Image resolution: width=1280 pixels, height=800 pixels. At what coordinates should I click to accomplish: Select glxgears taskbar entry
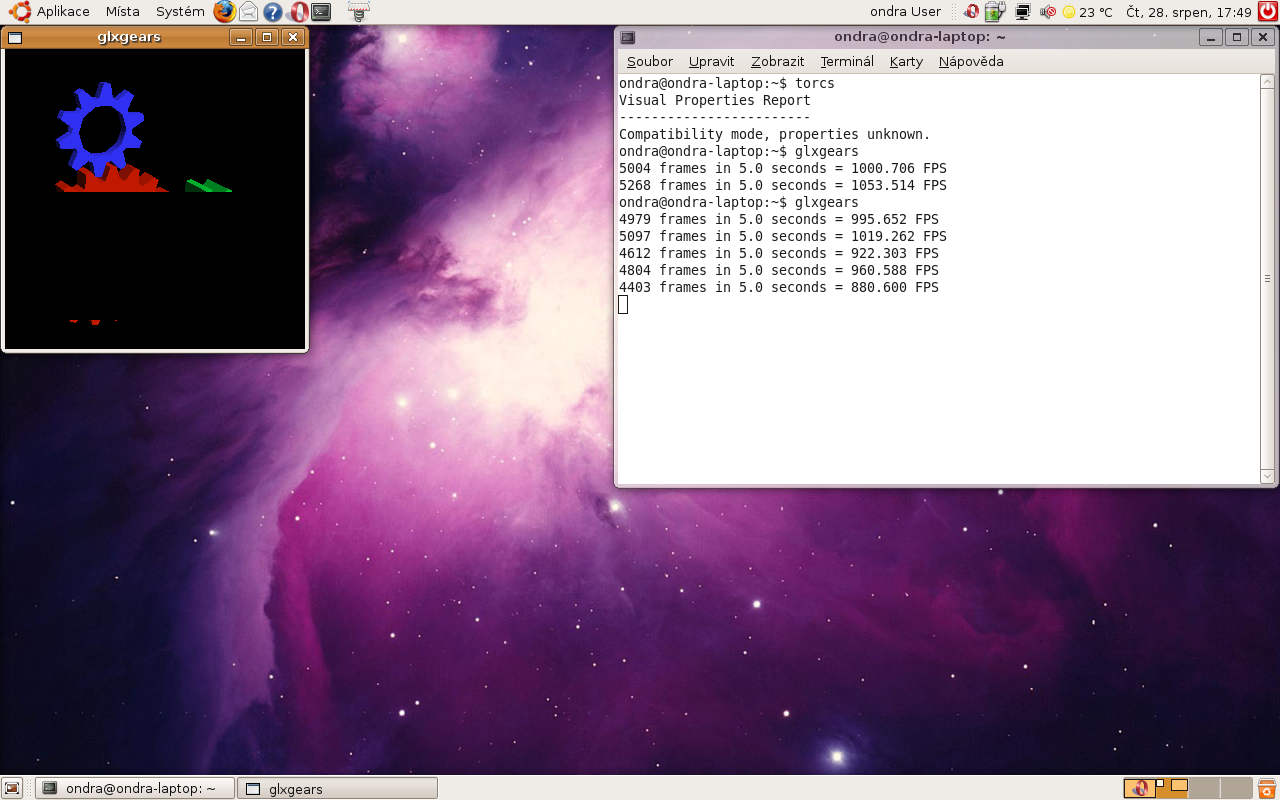click(x=338, y=788)
